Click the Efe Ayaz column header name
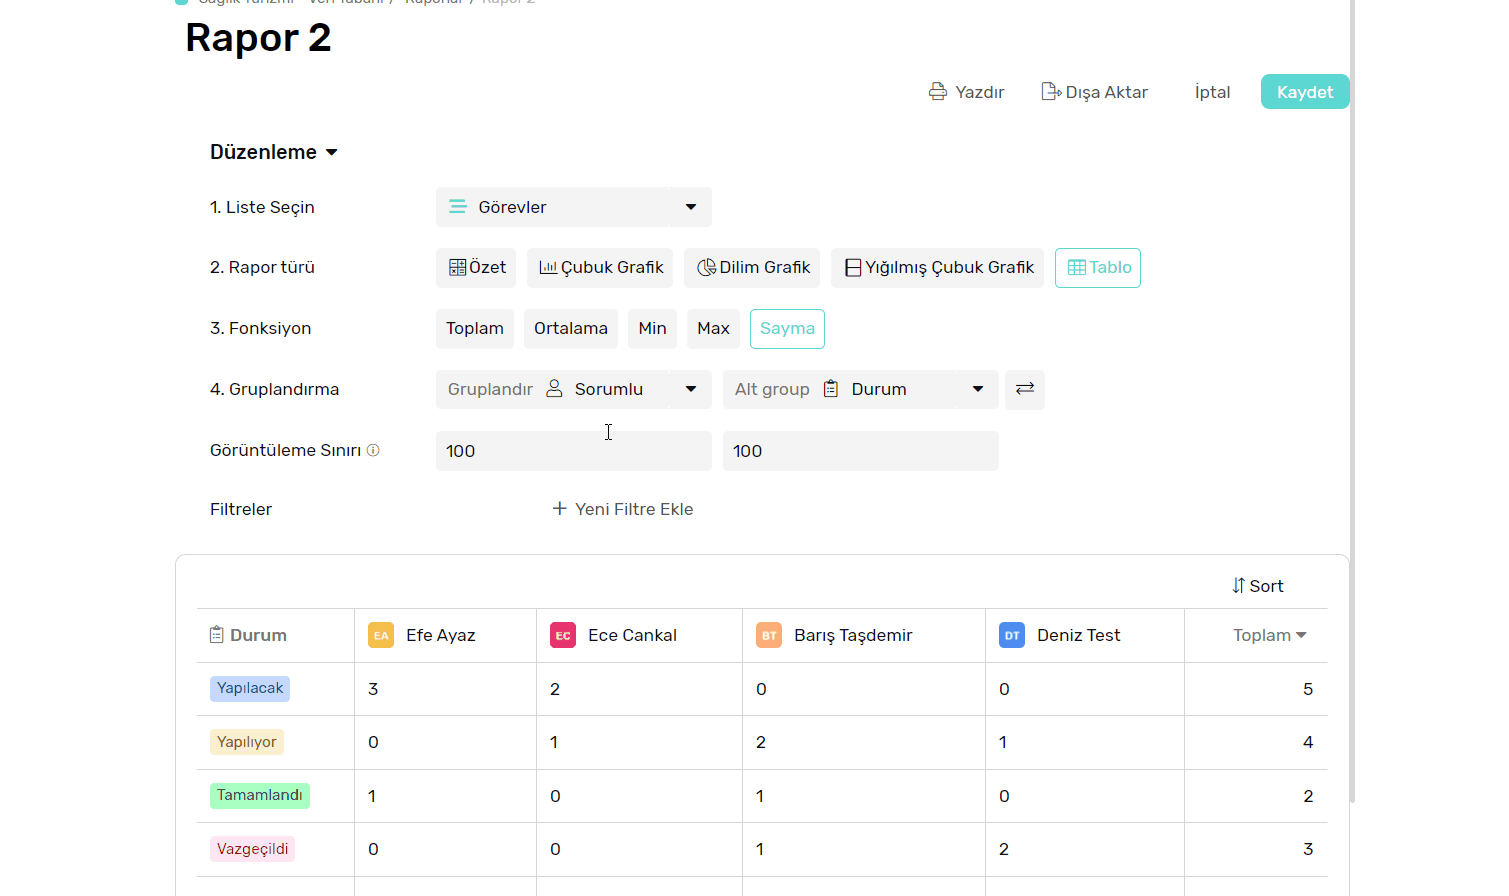 pyautogui.click(x=441, y=635)
